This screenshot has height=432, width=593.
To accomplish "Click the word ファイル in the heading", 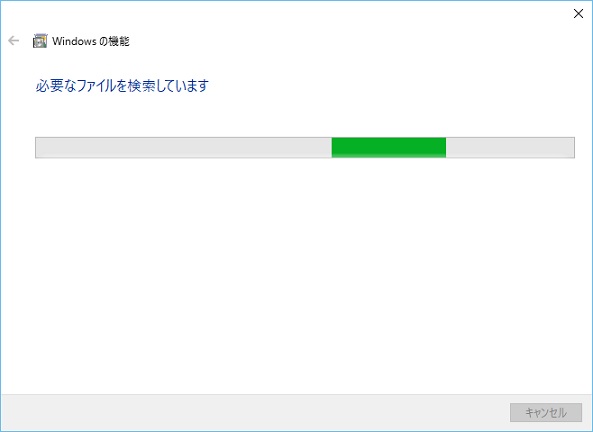I will [x=96, y=86].
